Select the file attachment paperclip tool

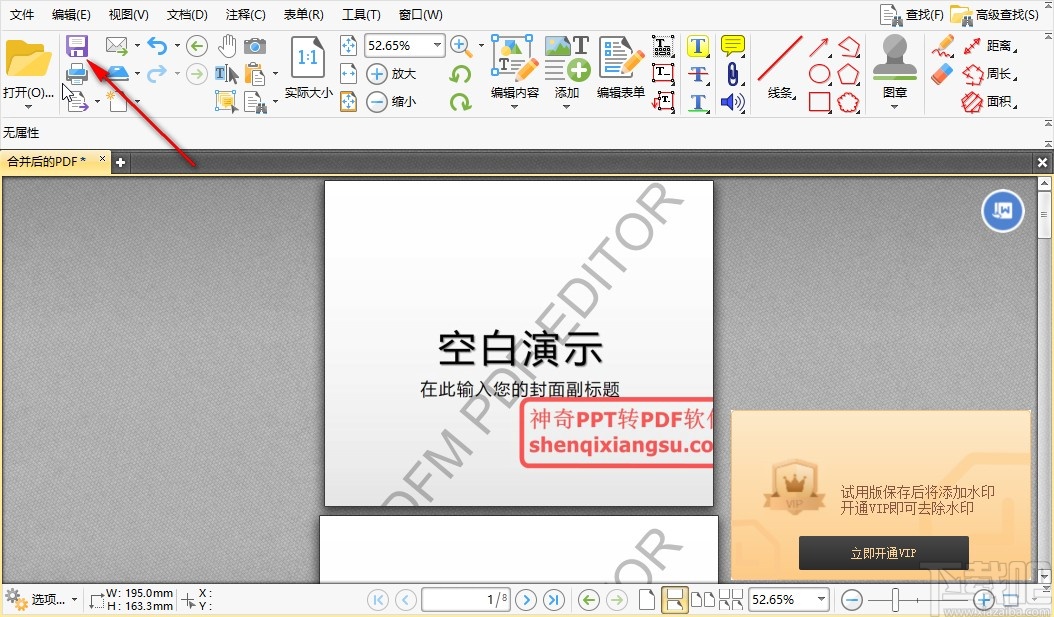(733, 73)
